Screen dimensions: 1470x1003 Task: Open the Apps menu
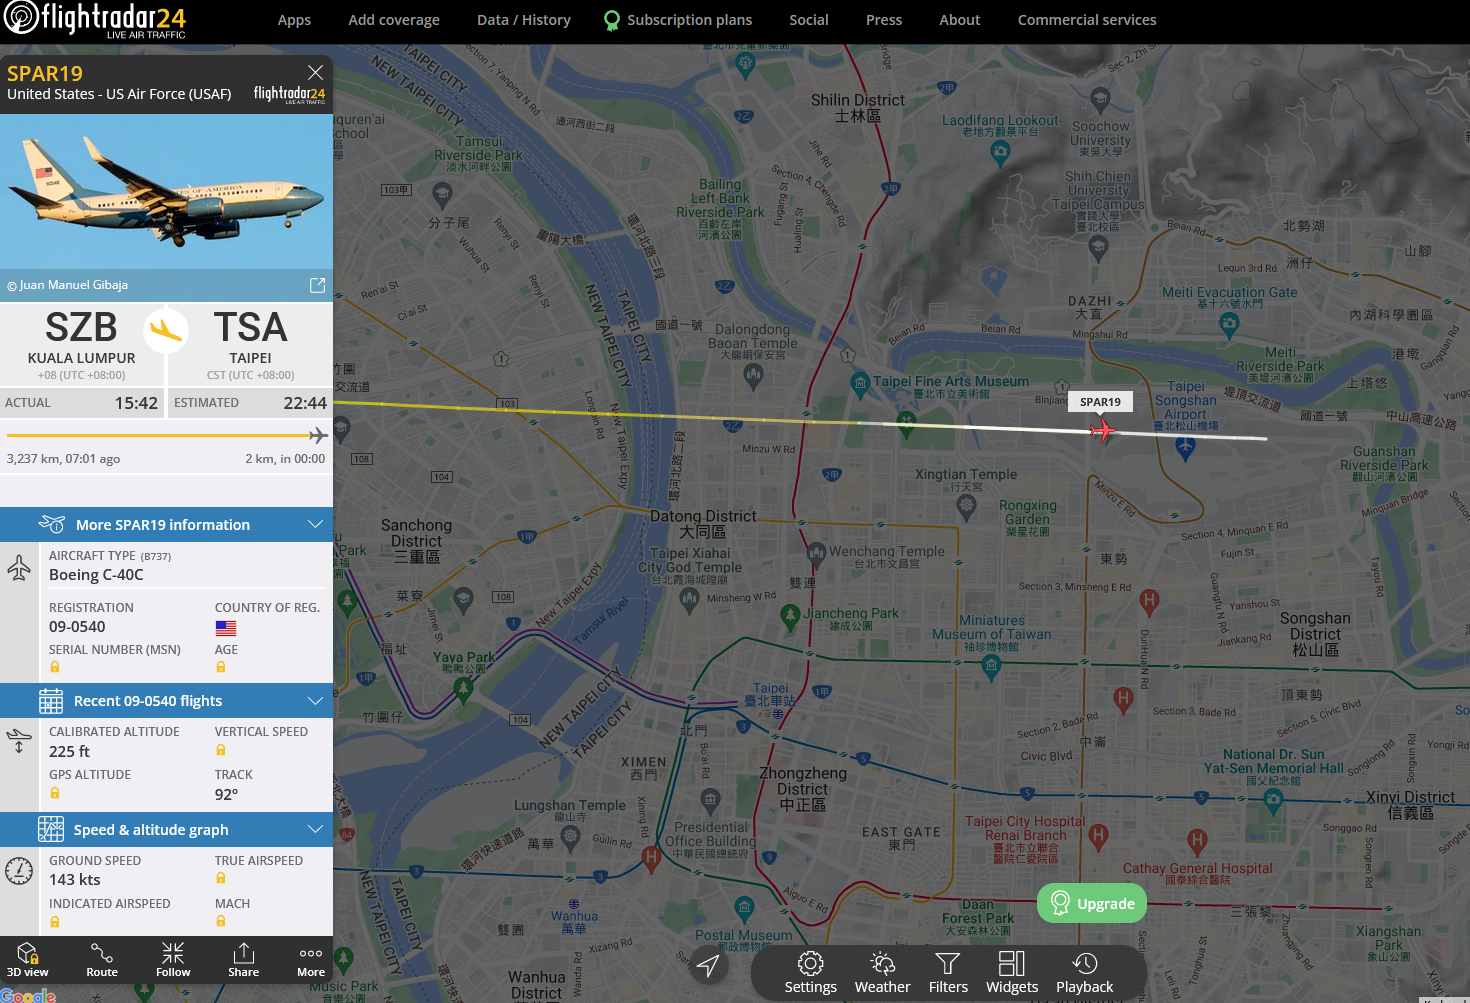[x=294, y=20]
